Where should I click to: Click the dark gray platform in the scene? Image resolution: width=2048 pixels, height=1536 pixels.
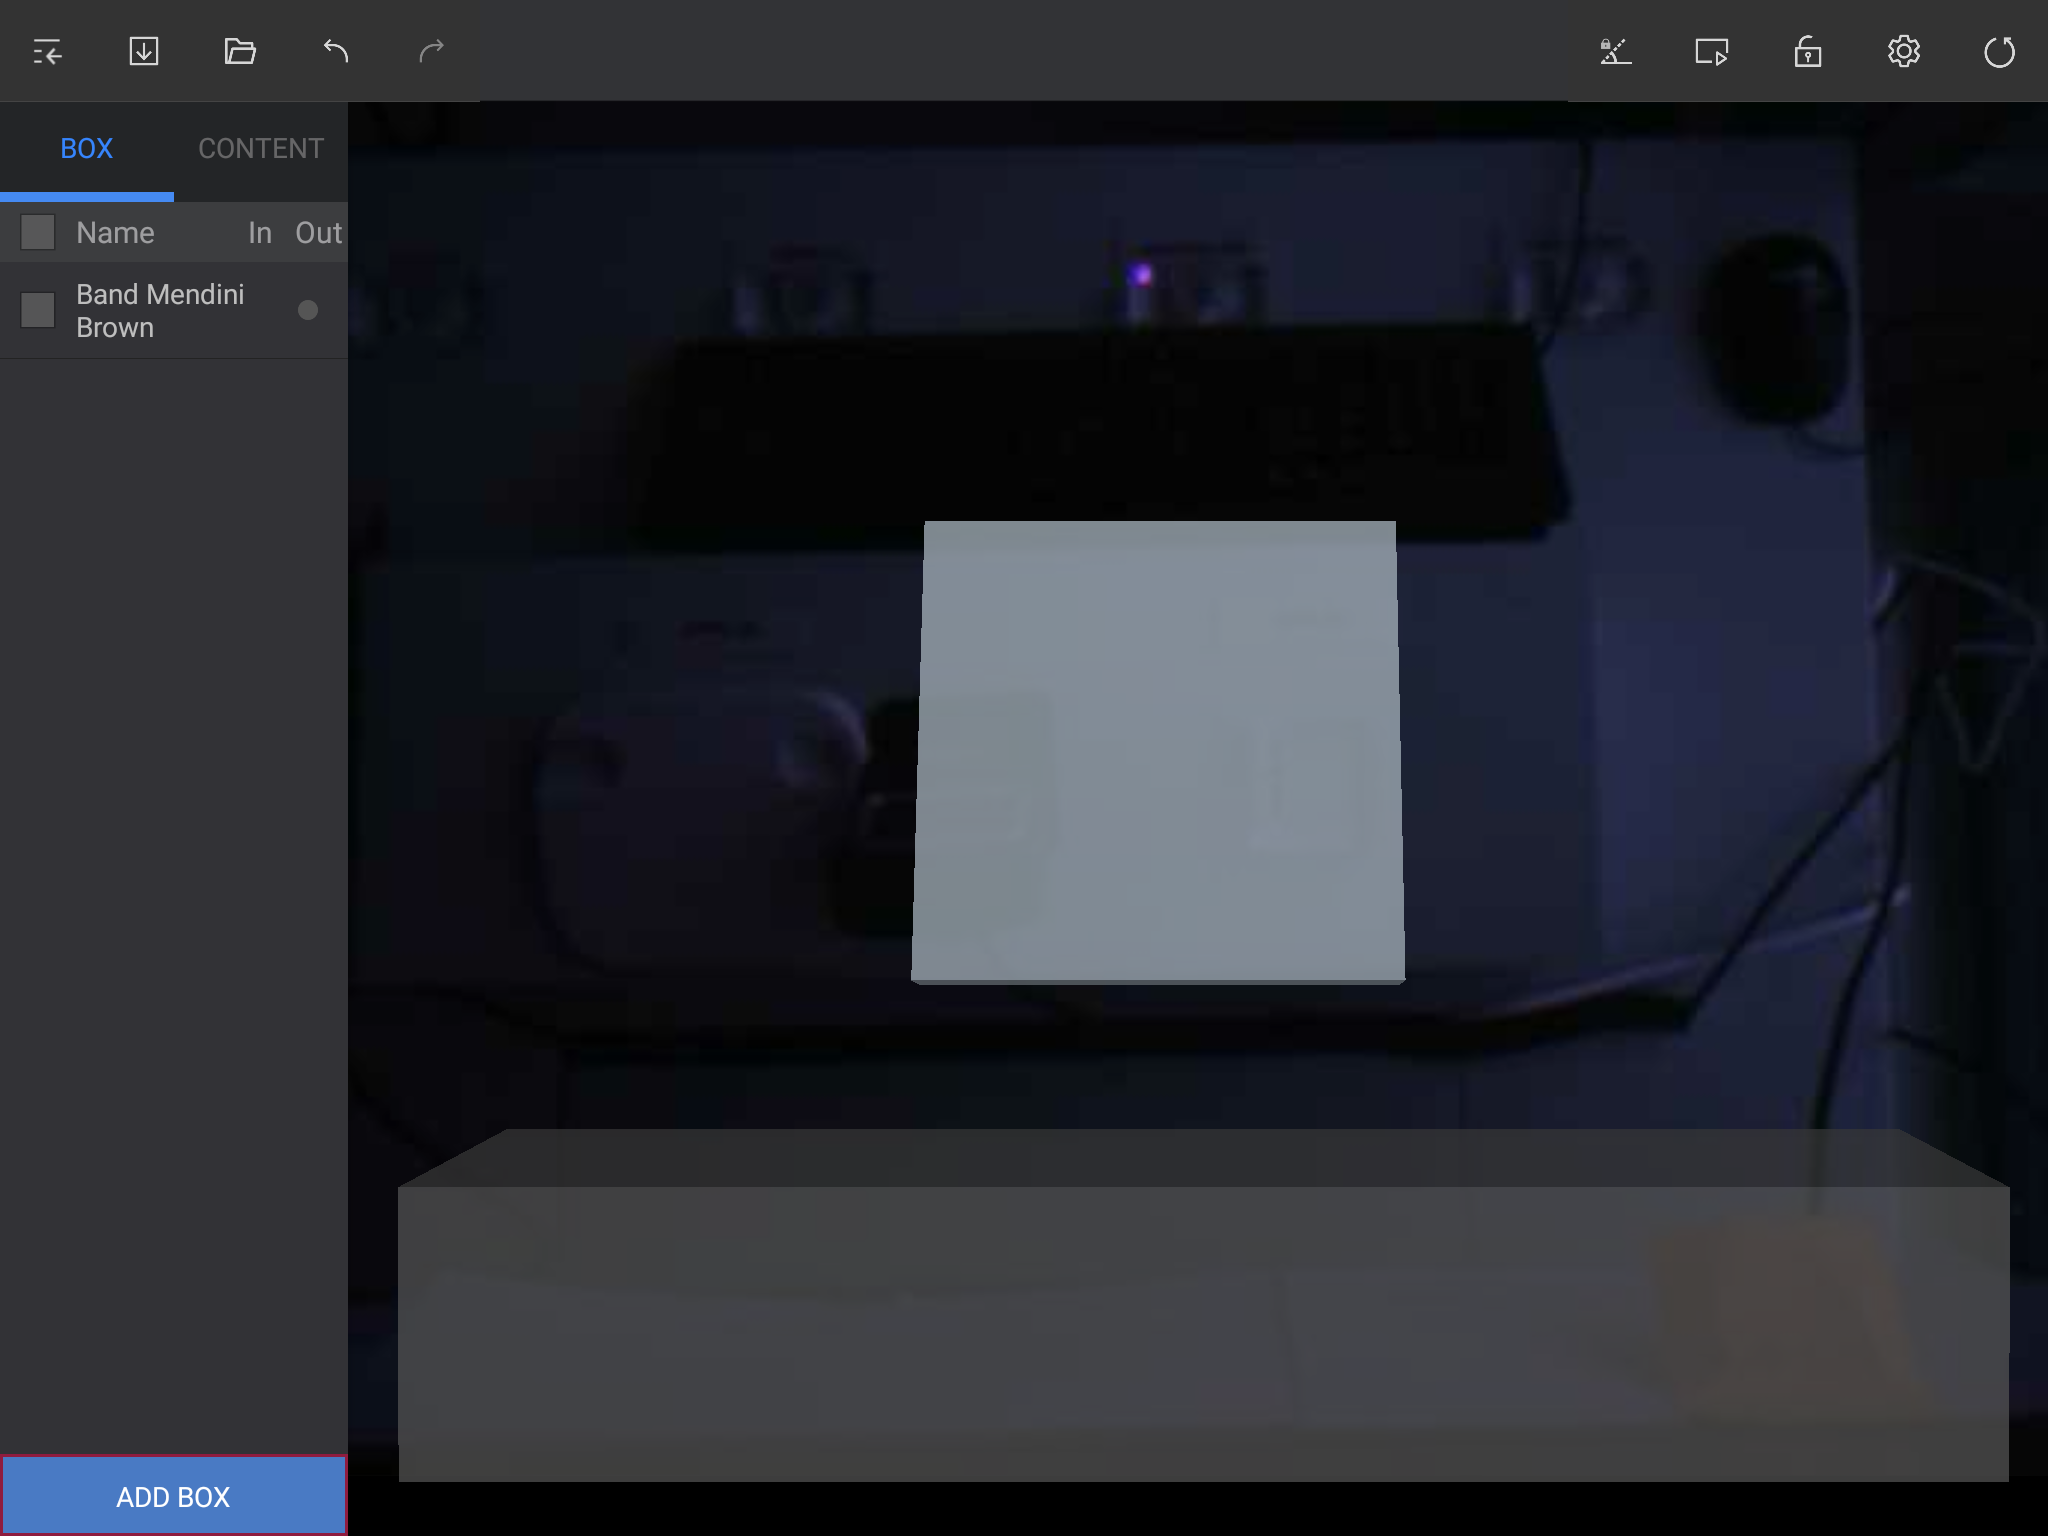click(x=1200, y=1320)
